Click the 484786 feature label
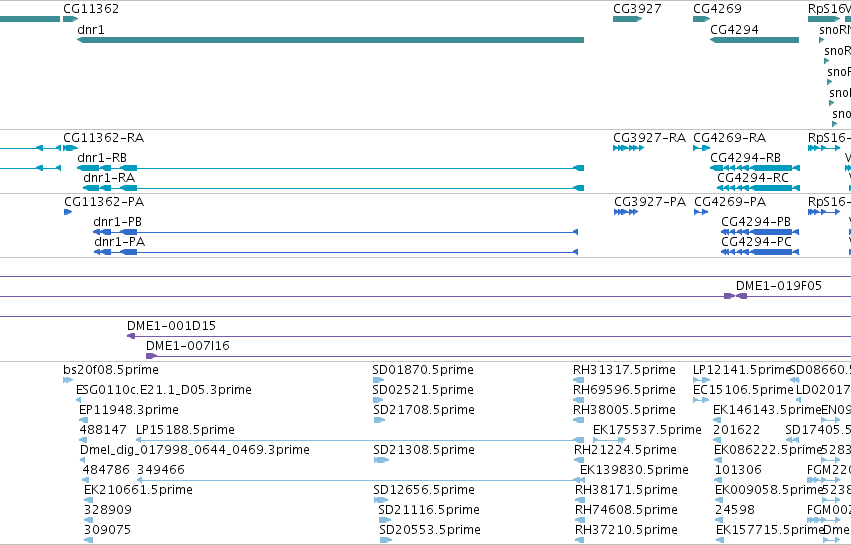 tap(106, 470)
